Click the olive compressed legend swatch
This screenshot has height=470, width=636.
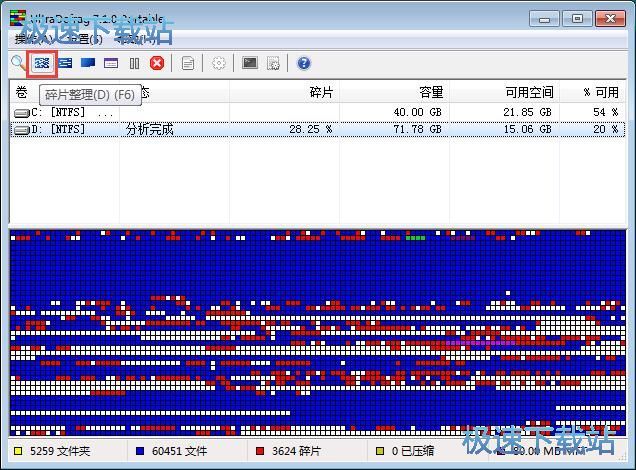[380, 451]
